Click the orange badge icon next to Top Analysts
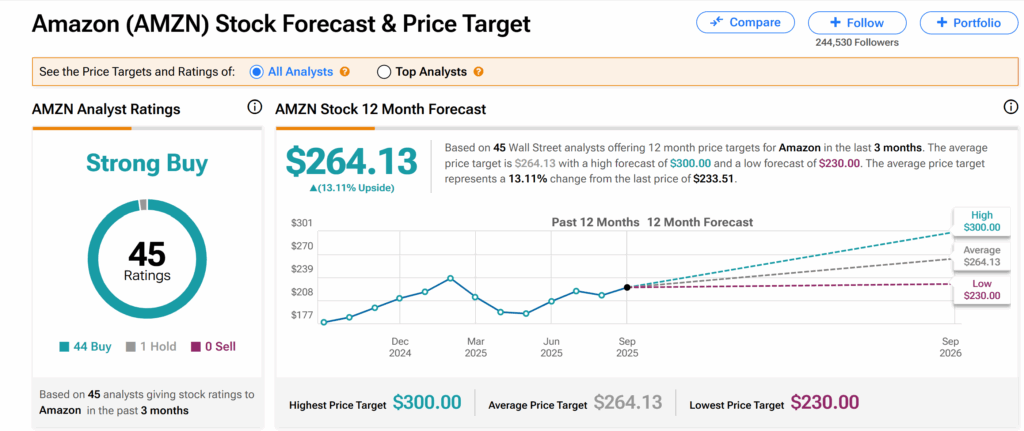Viewport: 1024px width, 431px height. [x=477, y=72]
